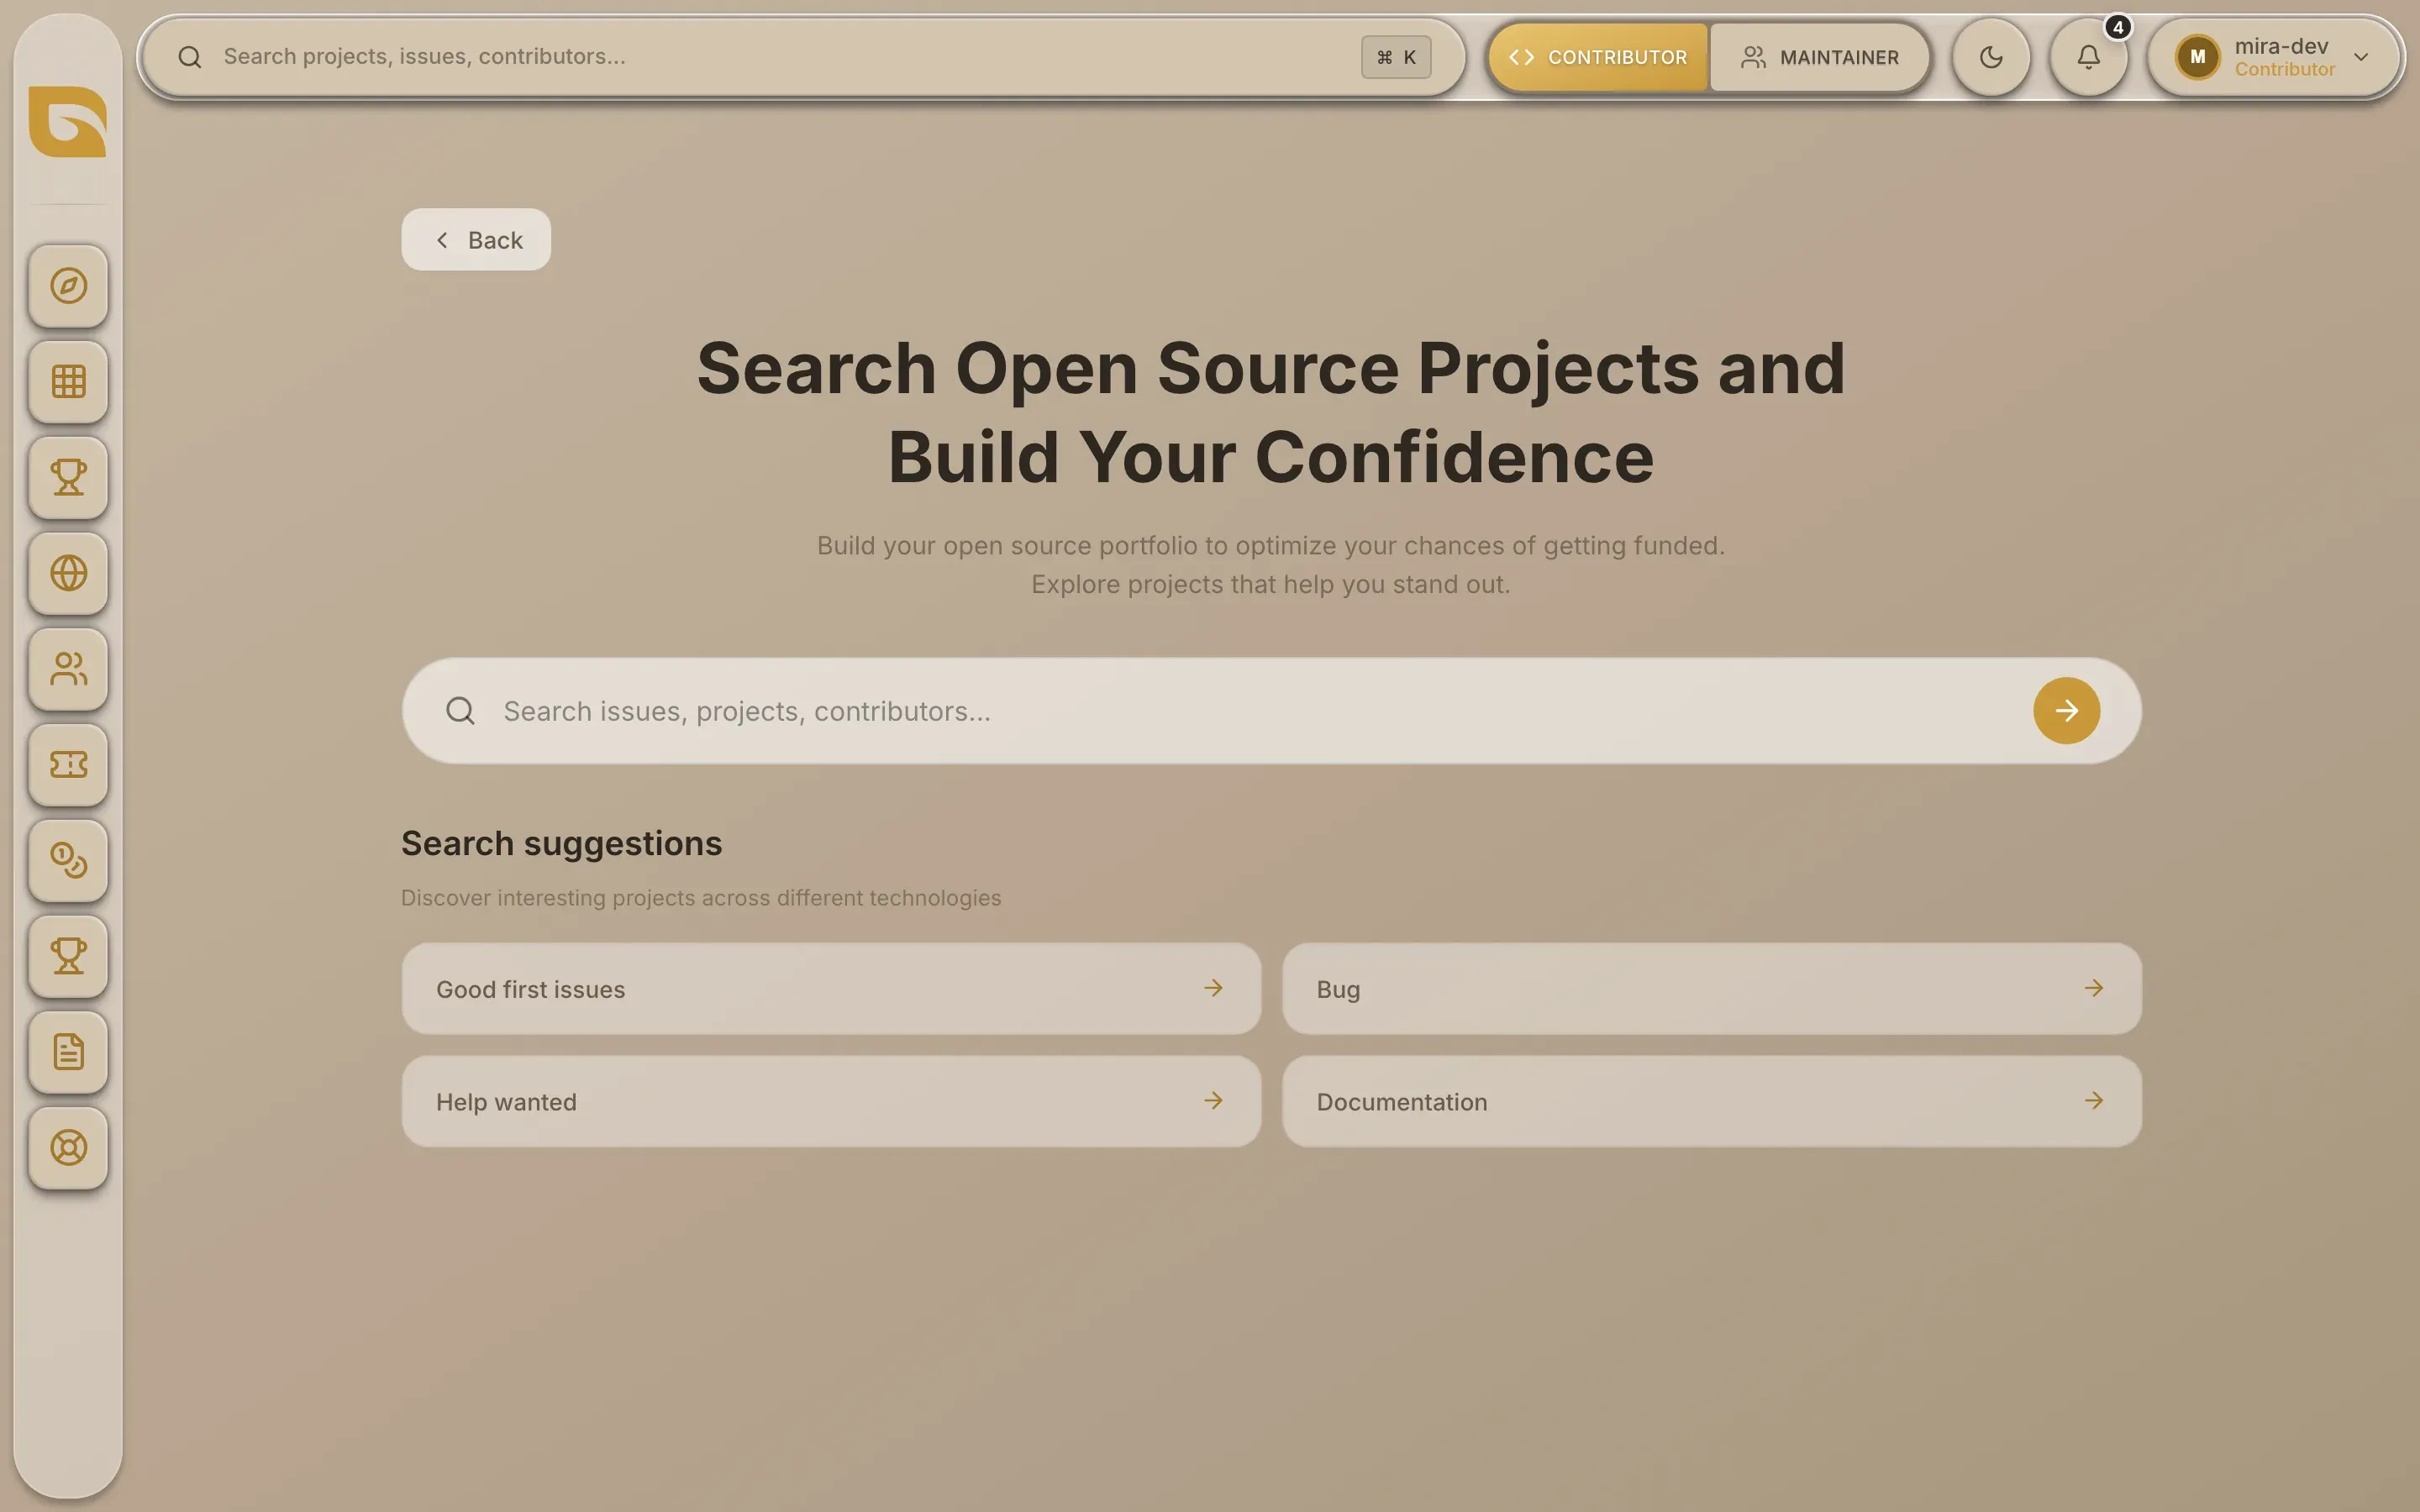Click the magnifier icon in main search
The height and width of the screenshot is (1512, 2420).
460,711
